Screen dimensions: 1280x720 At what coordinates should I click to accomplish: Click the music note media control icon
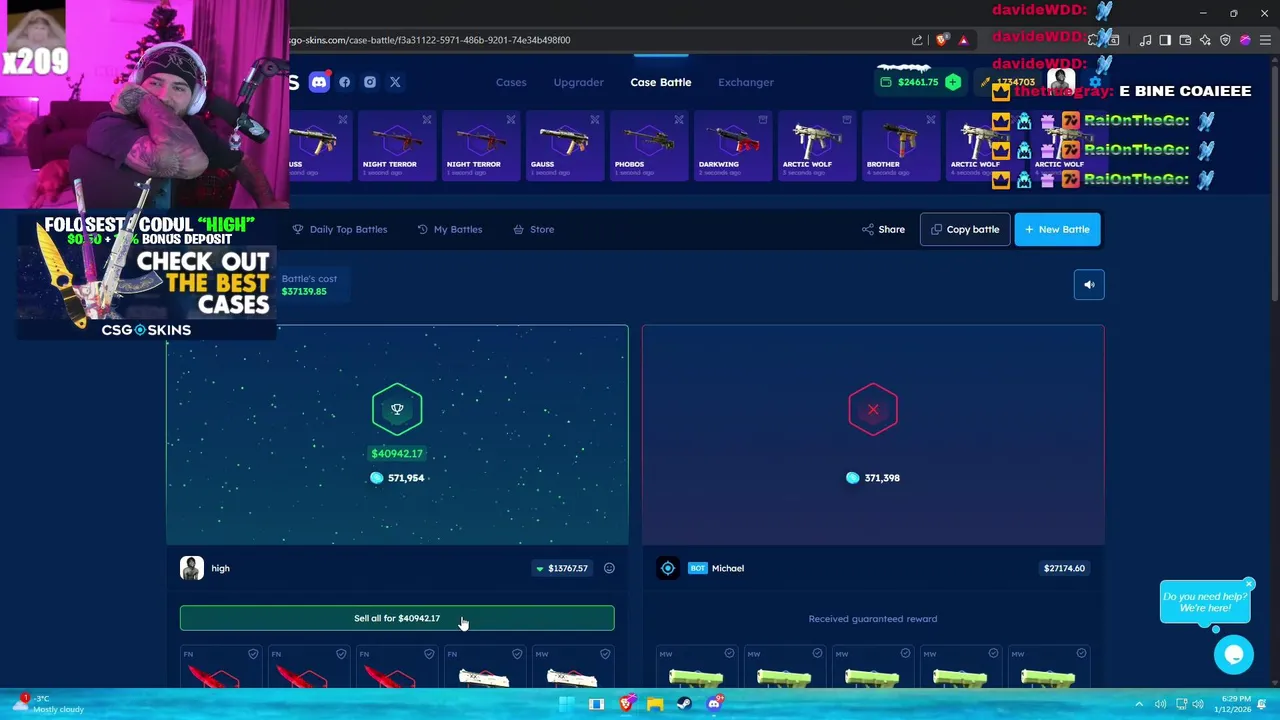(1145, 40)
